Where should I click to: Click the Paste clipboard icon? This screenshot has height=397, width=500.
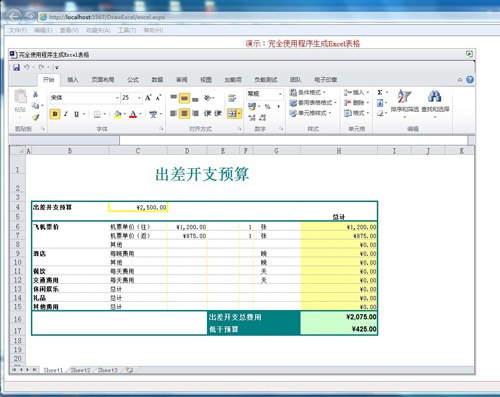20,97
